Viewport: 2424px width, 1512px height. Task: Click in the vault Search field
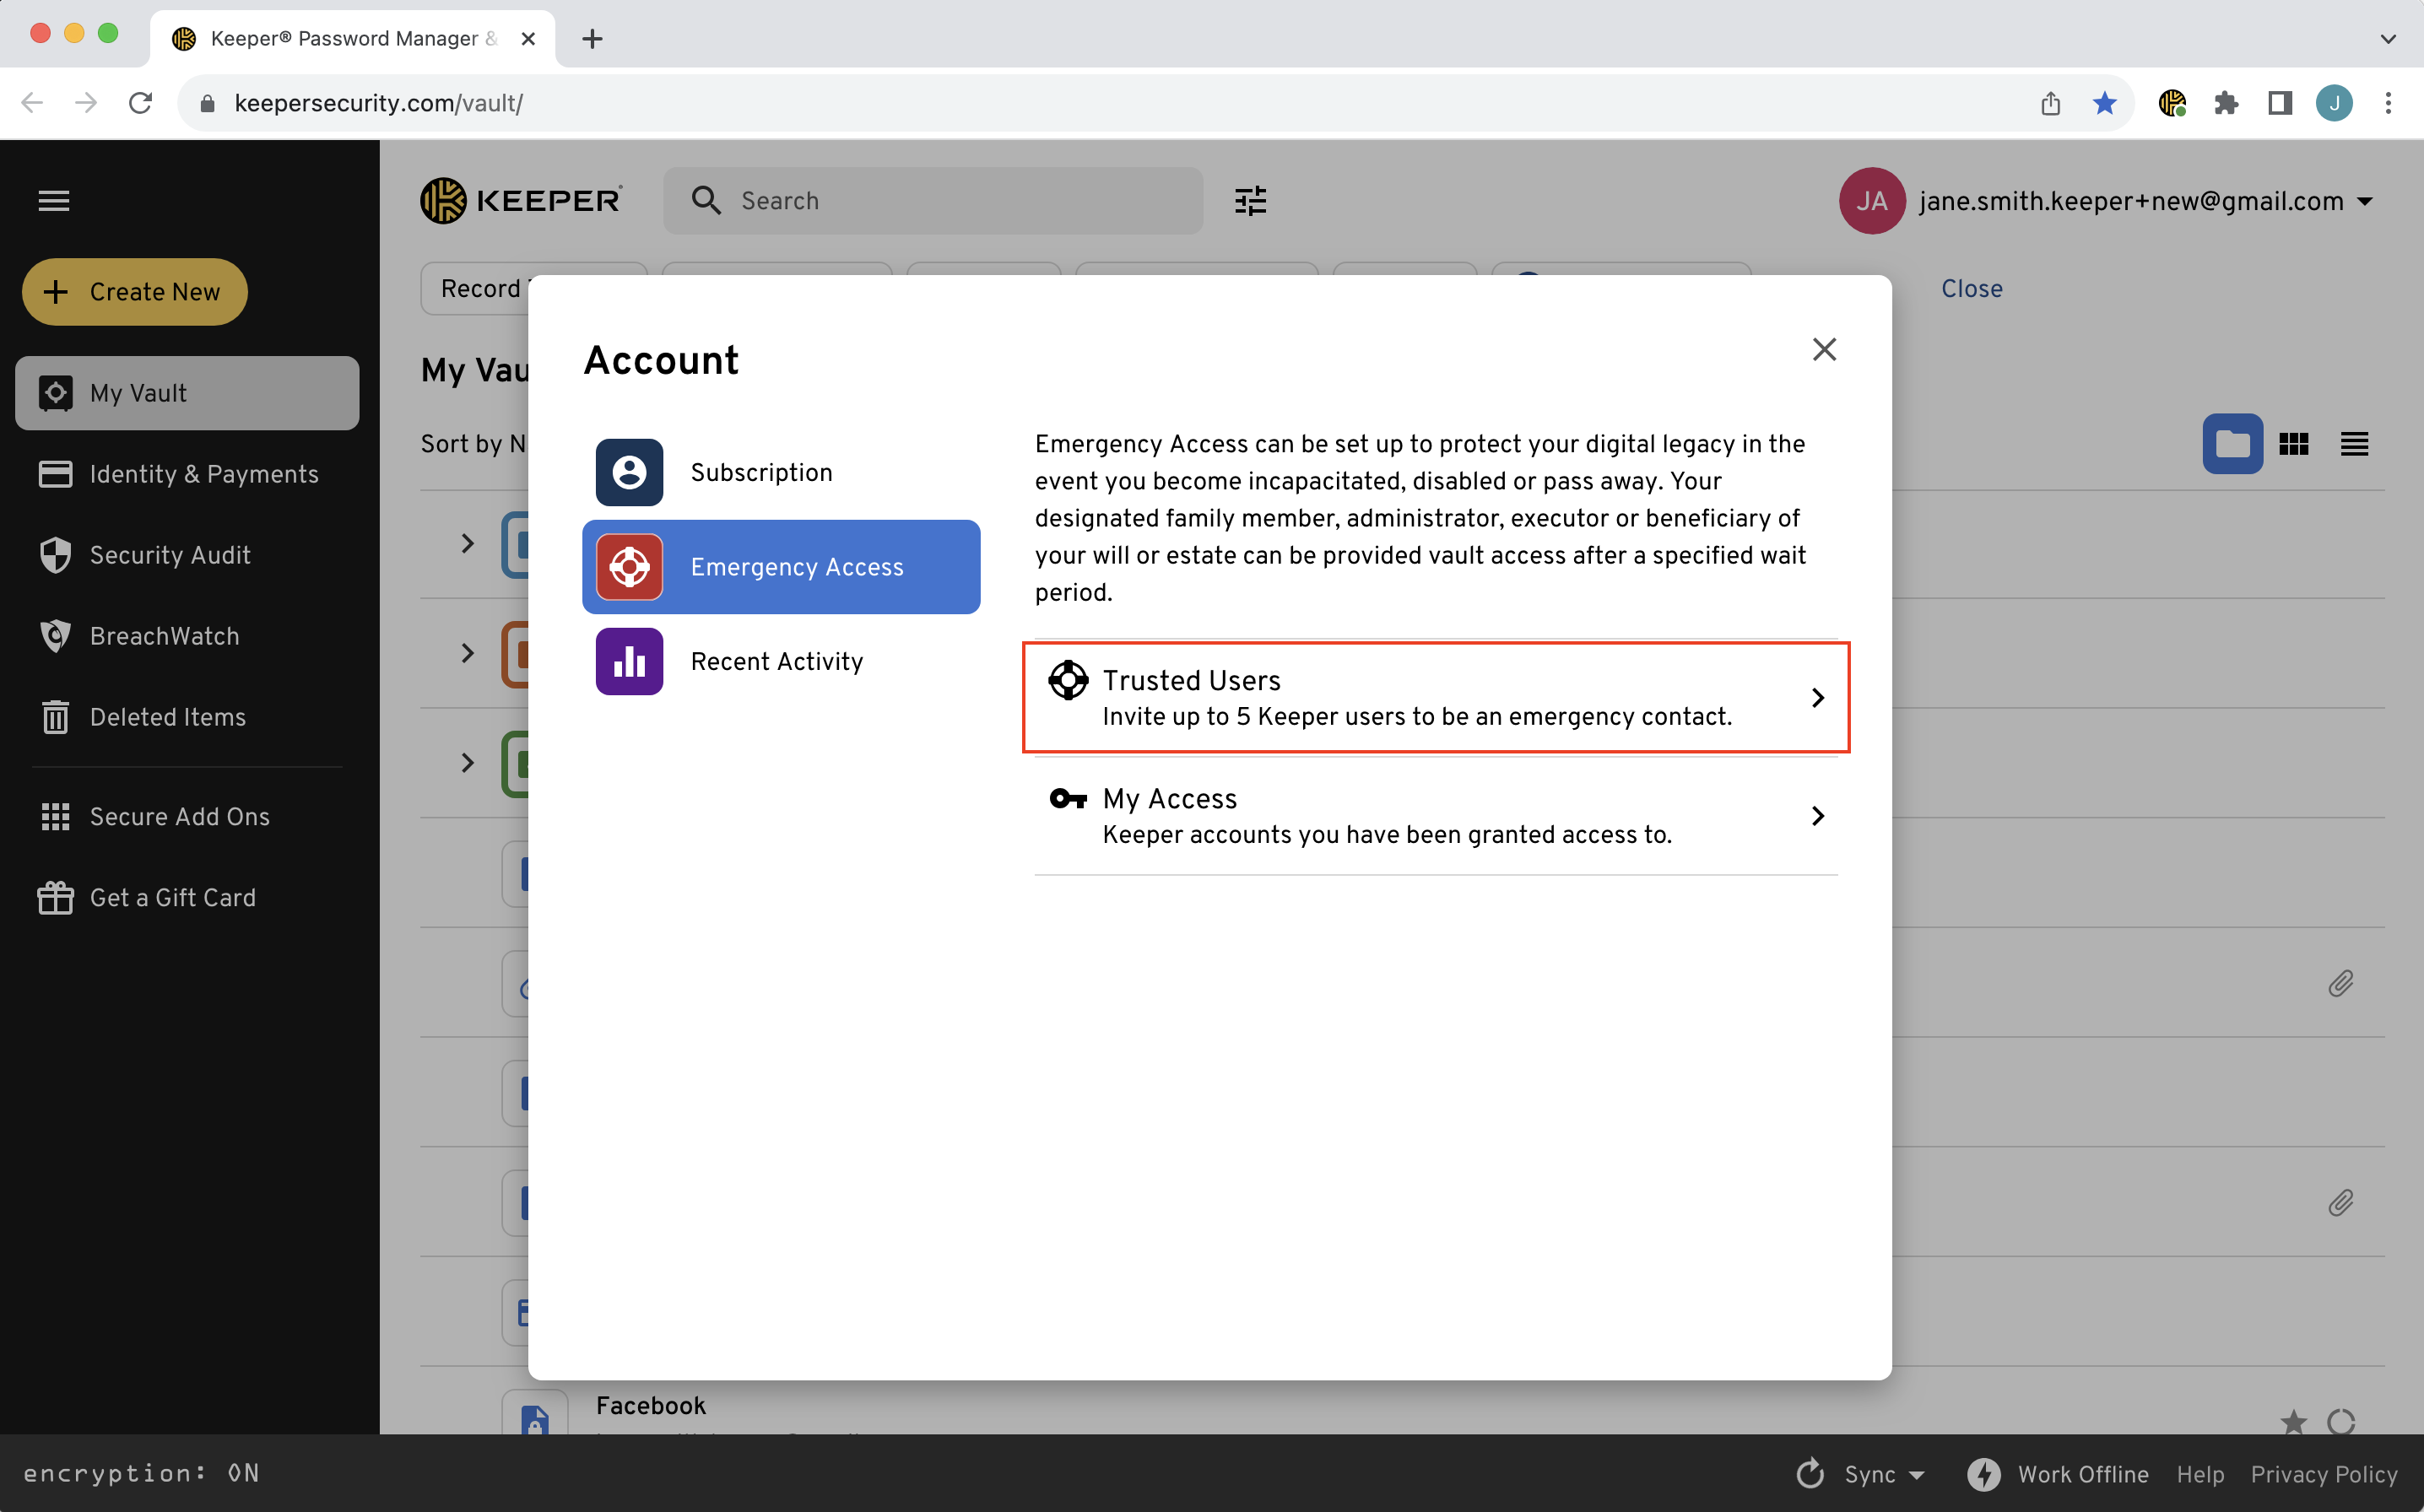coord(950,201)
